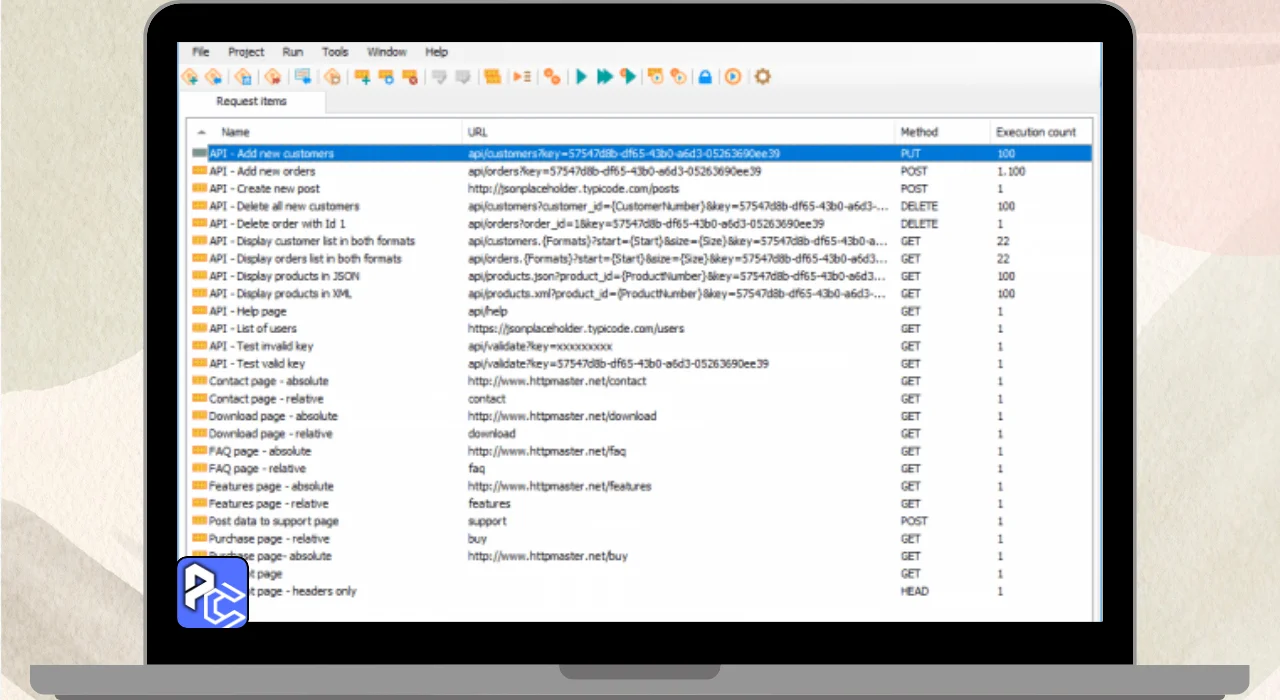Select Contact page - absolute item

click(268, 381)
